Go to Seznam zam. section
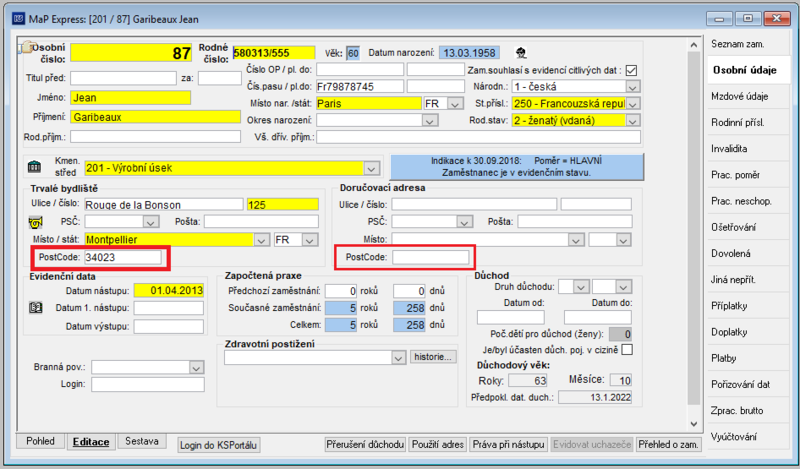This screenshot has width=800, height=469. [748, 44]
